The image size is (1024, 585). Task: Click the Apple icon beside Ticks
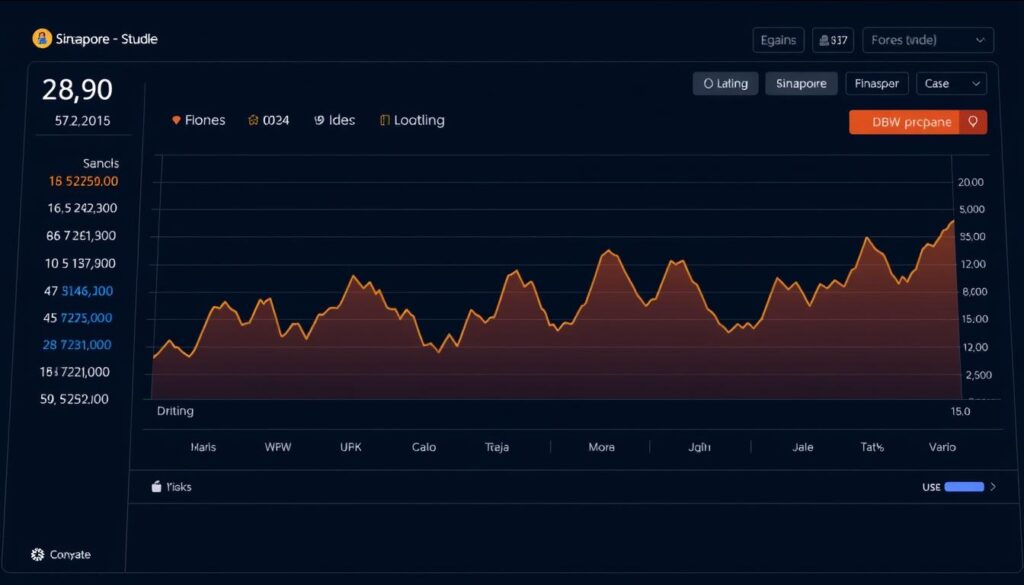point(156,487)
